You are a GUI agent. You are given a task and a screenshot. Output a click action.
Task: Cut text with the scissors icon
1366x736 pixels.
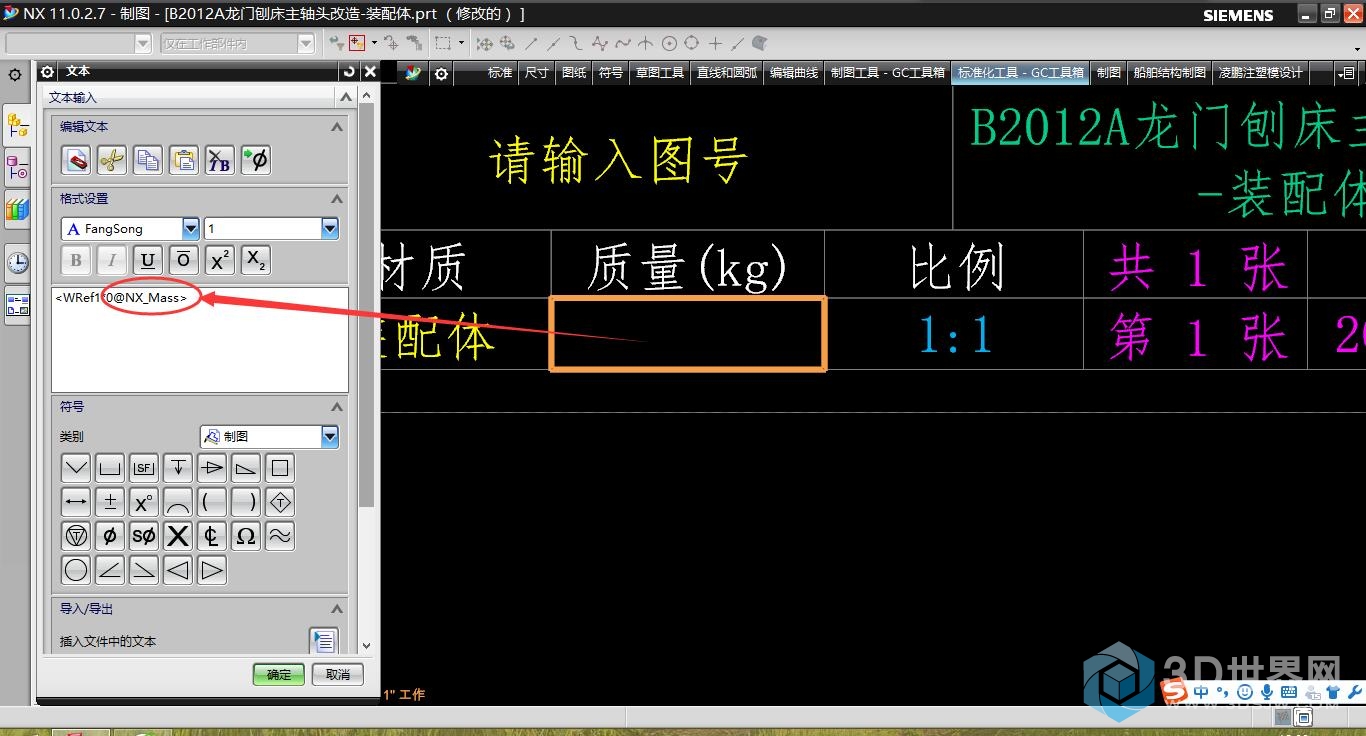112,160
